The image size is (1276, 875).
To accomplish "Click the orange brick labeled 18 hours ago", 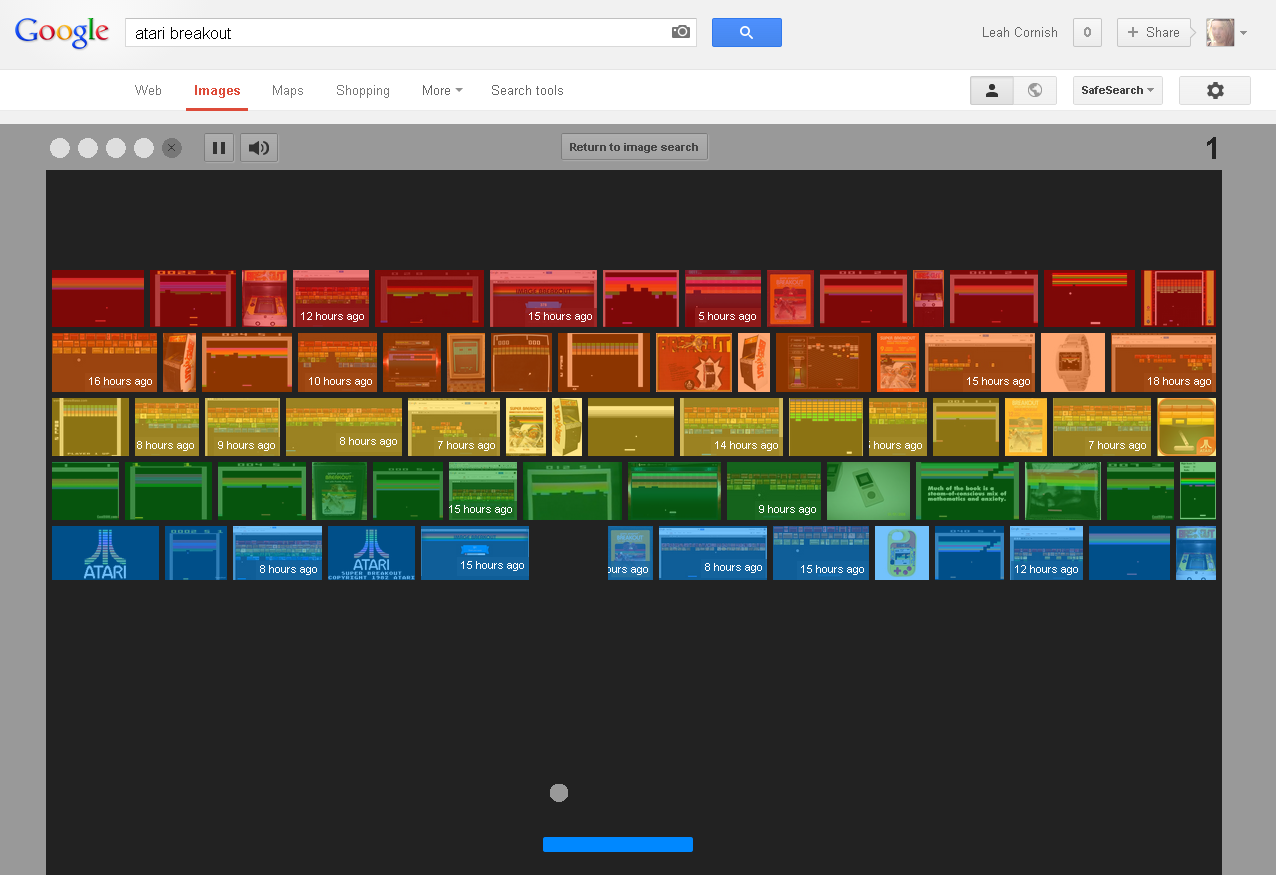I will [1163, 363].
